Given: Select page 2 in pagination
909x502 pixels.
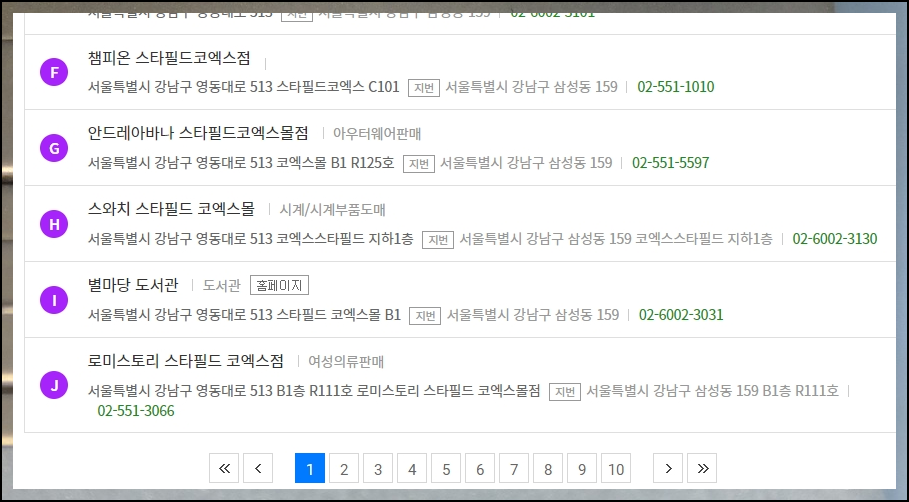Looking at the screenshot, I should [x=344, y=468].
